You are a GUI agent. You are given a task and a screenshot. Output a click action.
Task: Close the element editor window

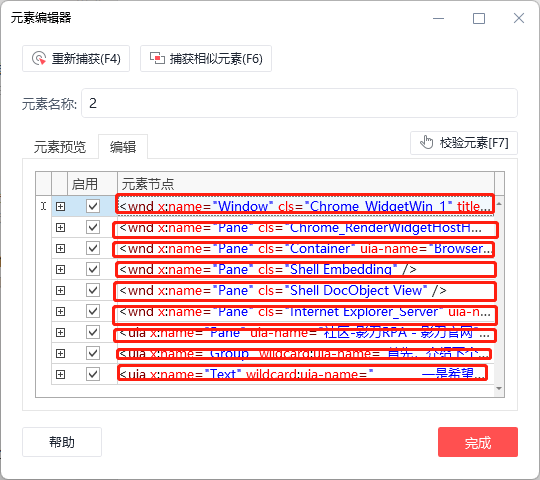519,18
